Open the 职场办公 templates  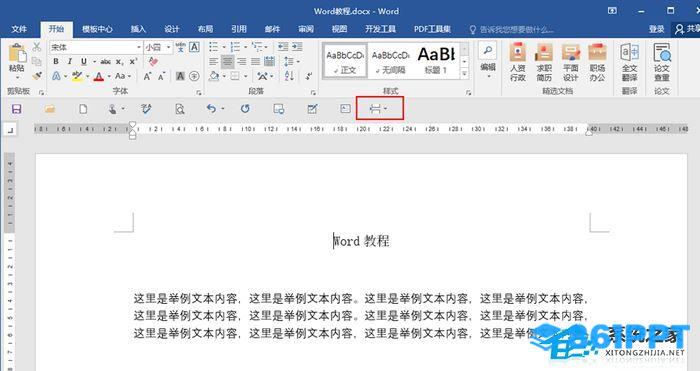tap(597, 62)
